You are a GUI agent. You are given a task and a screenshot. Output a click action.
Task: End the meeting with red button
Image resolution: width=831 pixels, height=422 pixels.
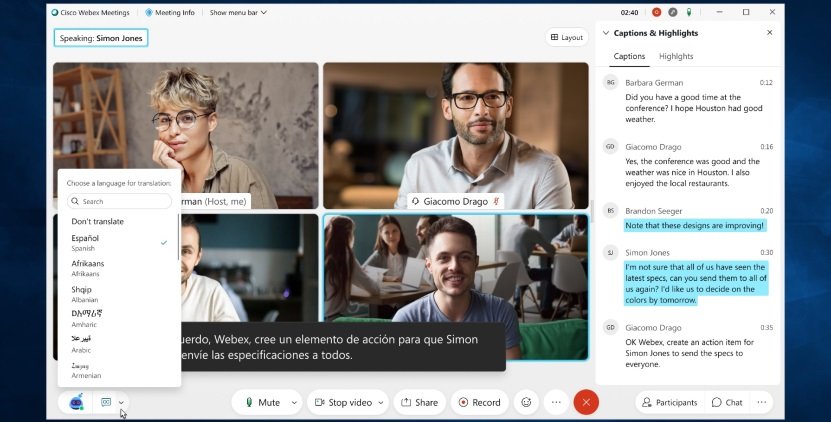pyautogui.click(x=586, y=402)
